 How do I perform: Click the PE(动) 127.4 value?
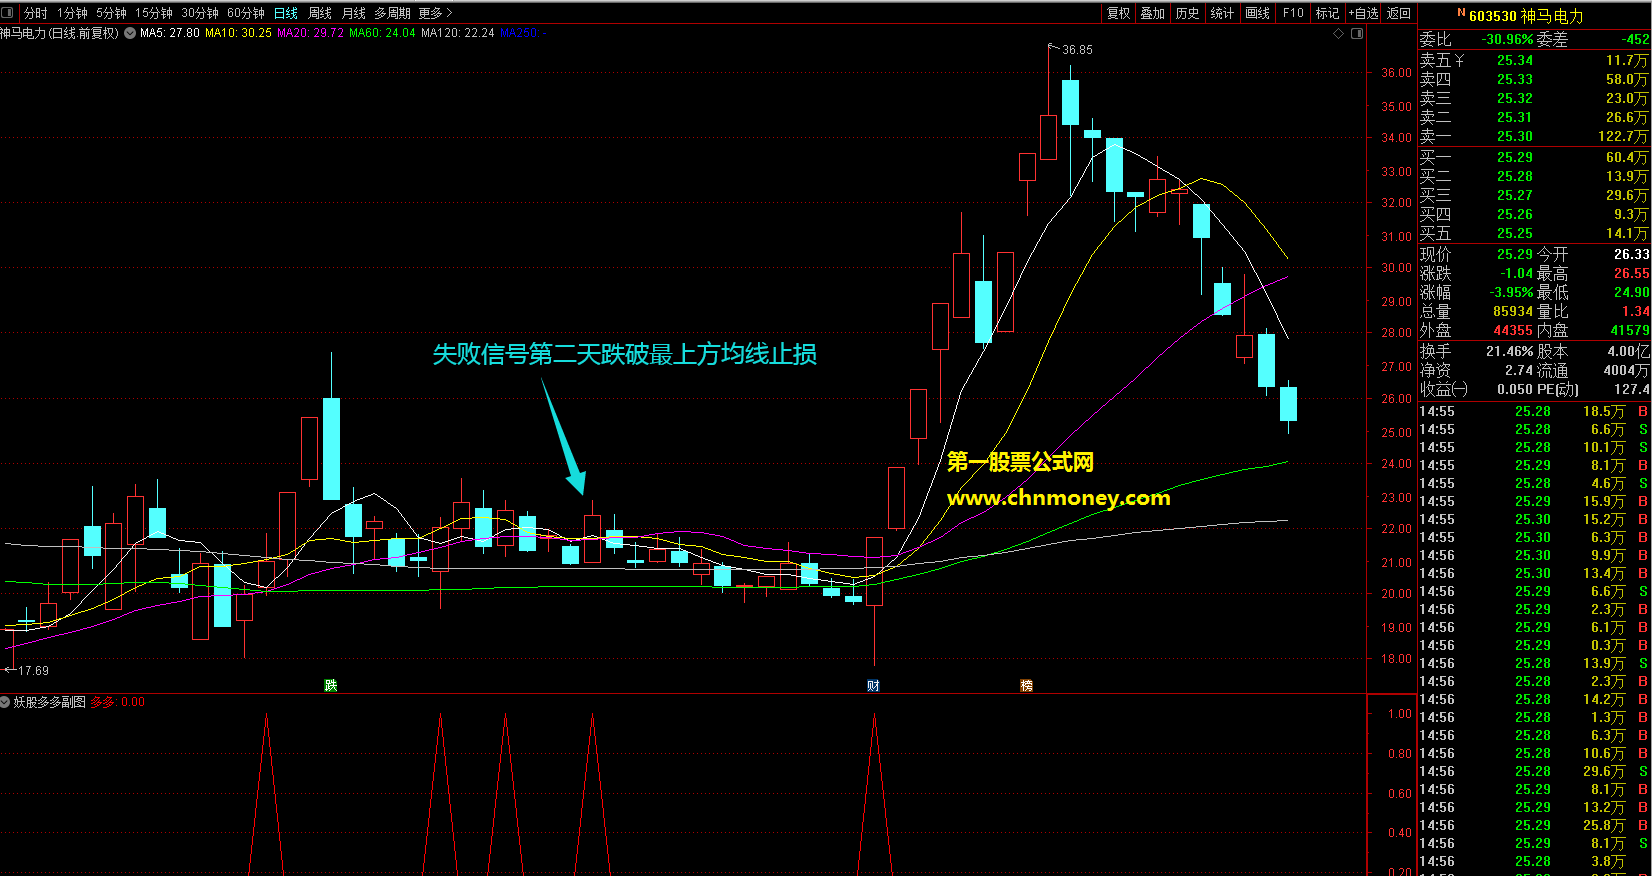1631,389
